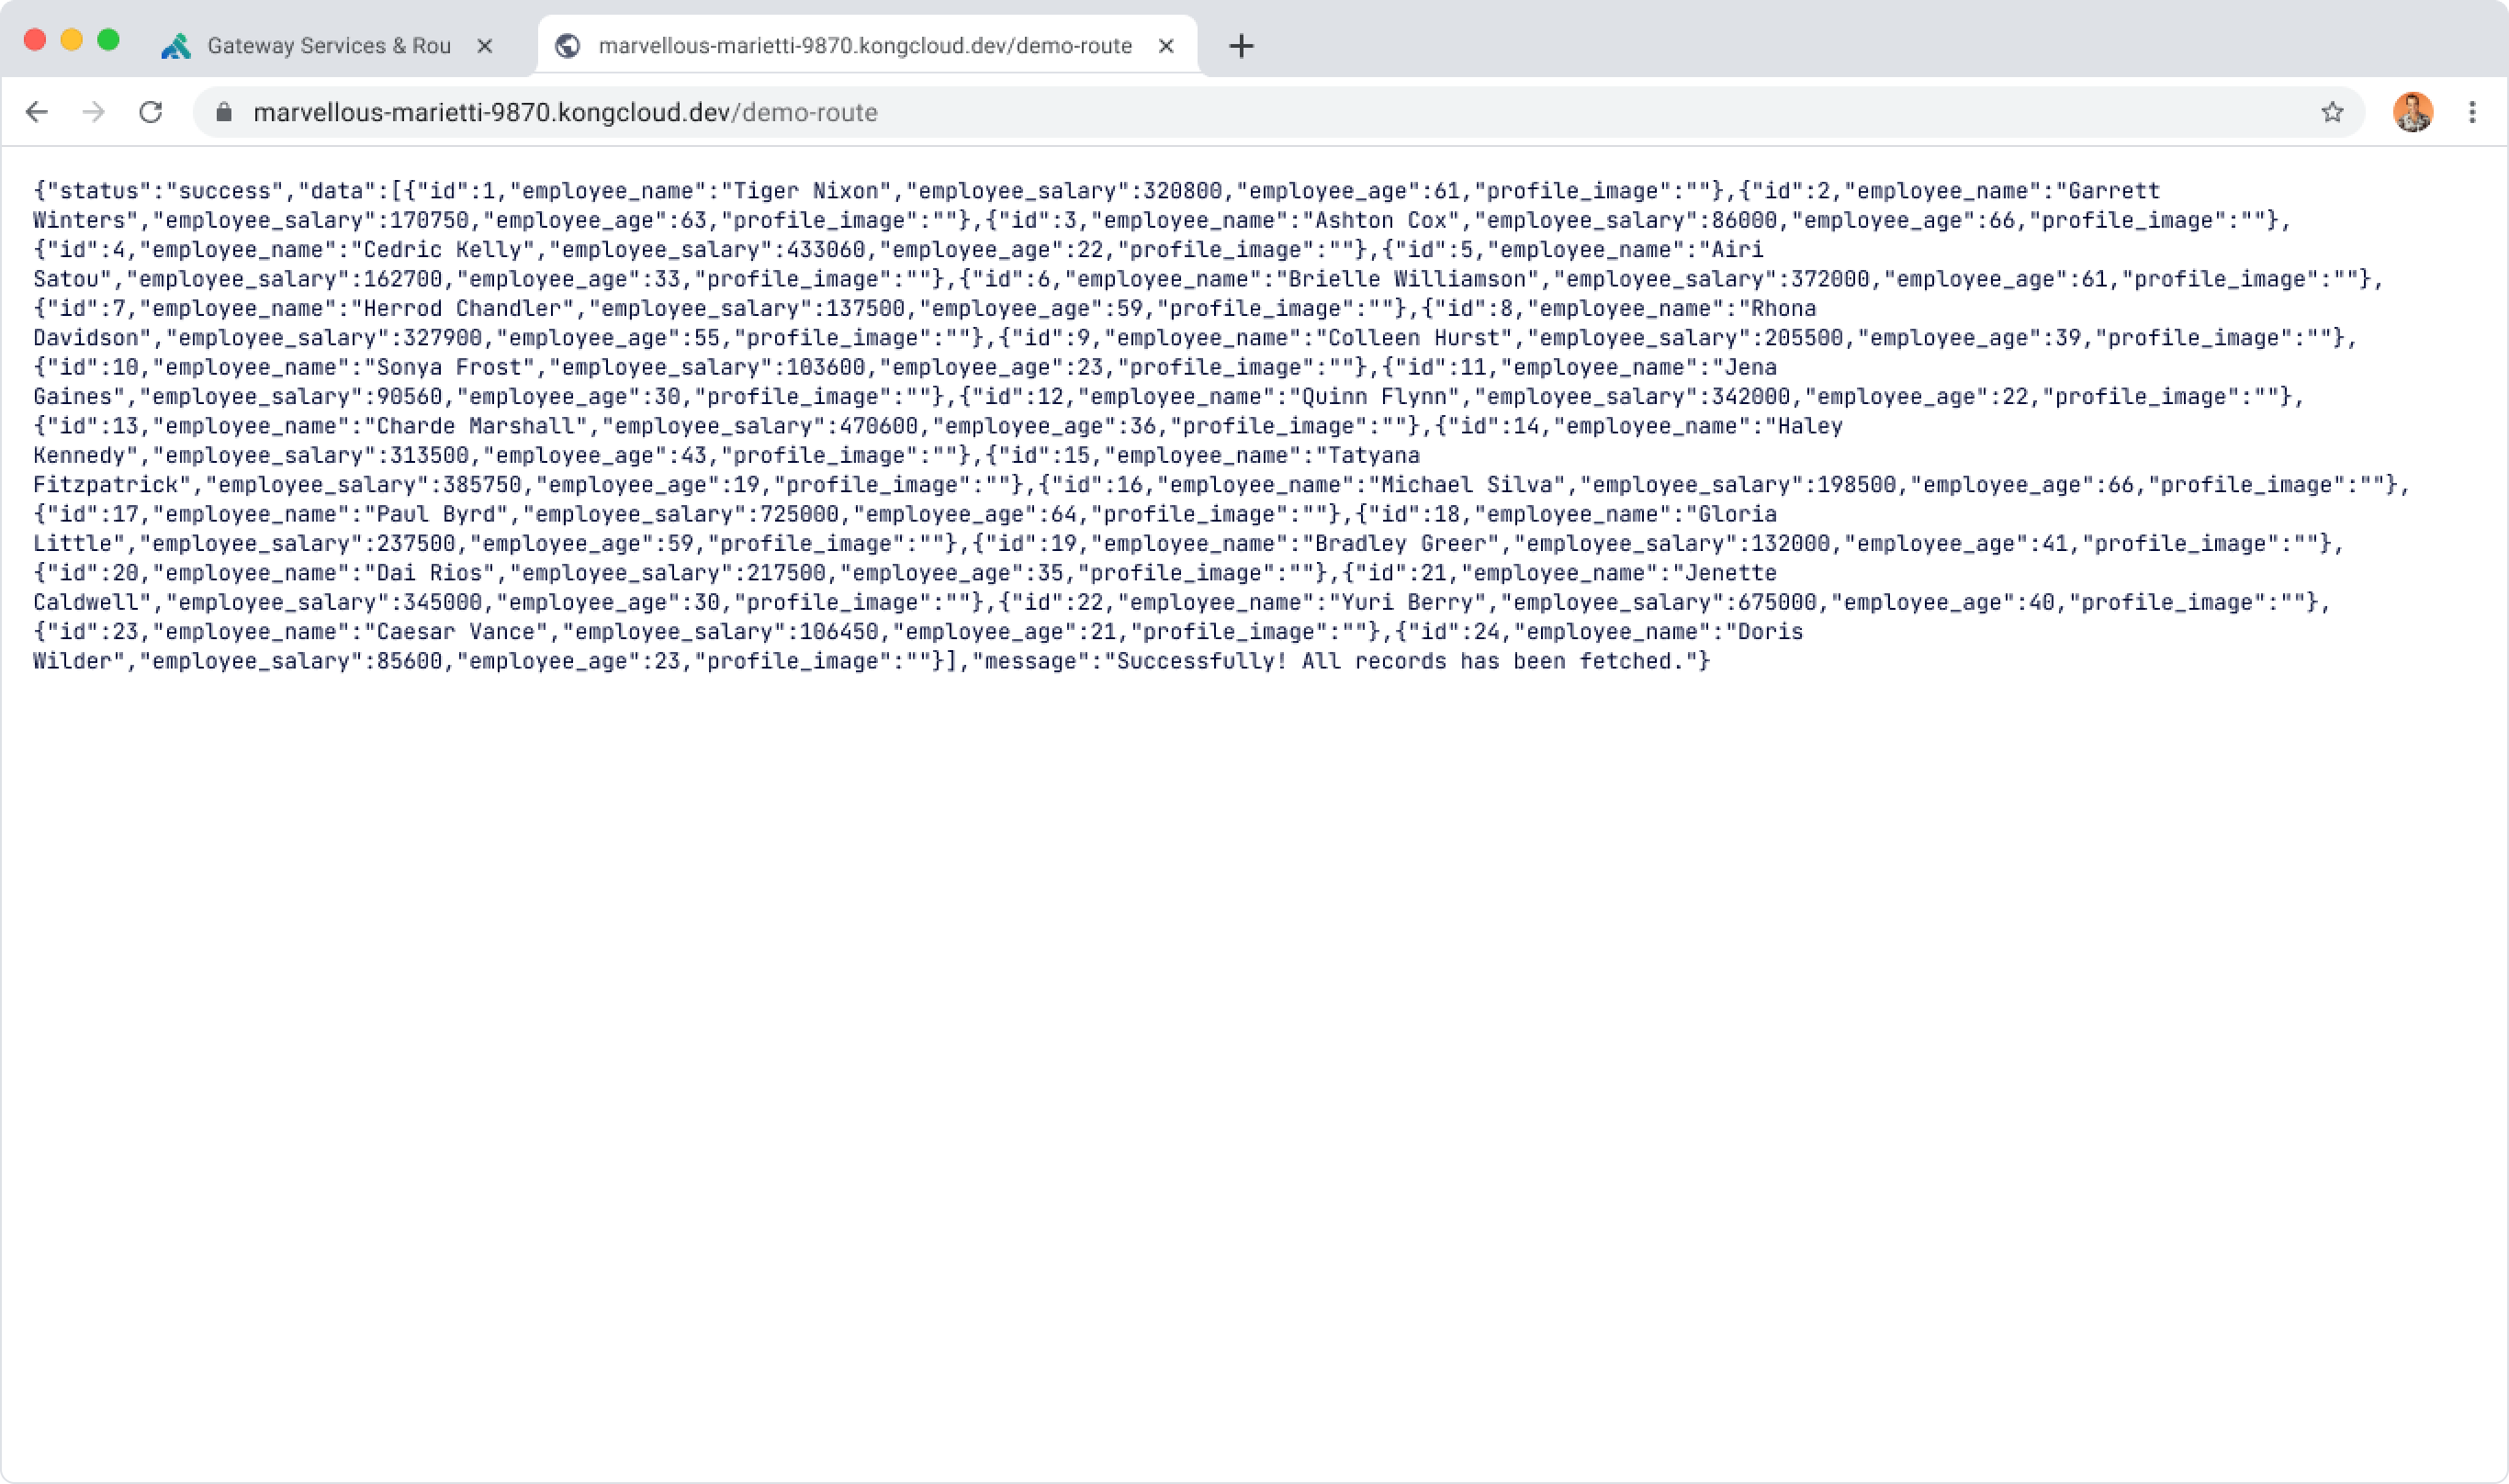This screenshot has width=2509, height=1484.
Task: Close the demo-route tab
Action: pos(1166,46)
